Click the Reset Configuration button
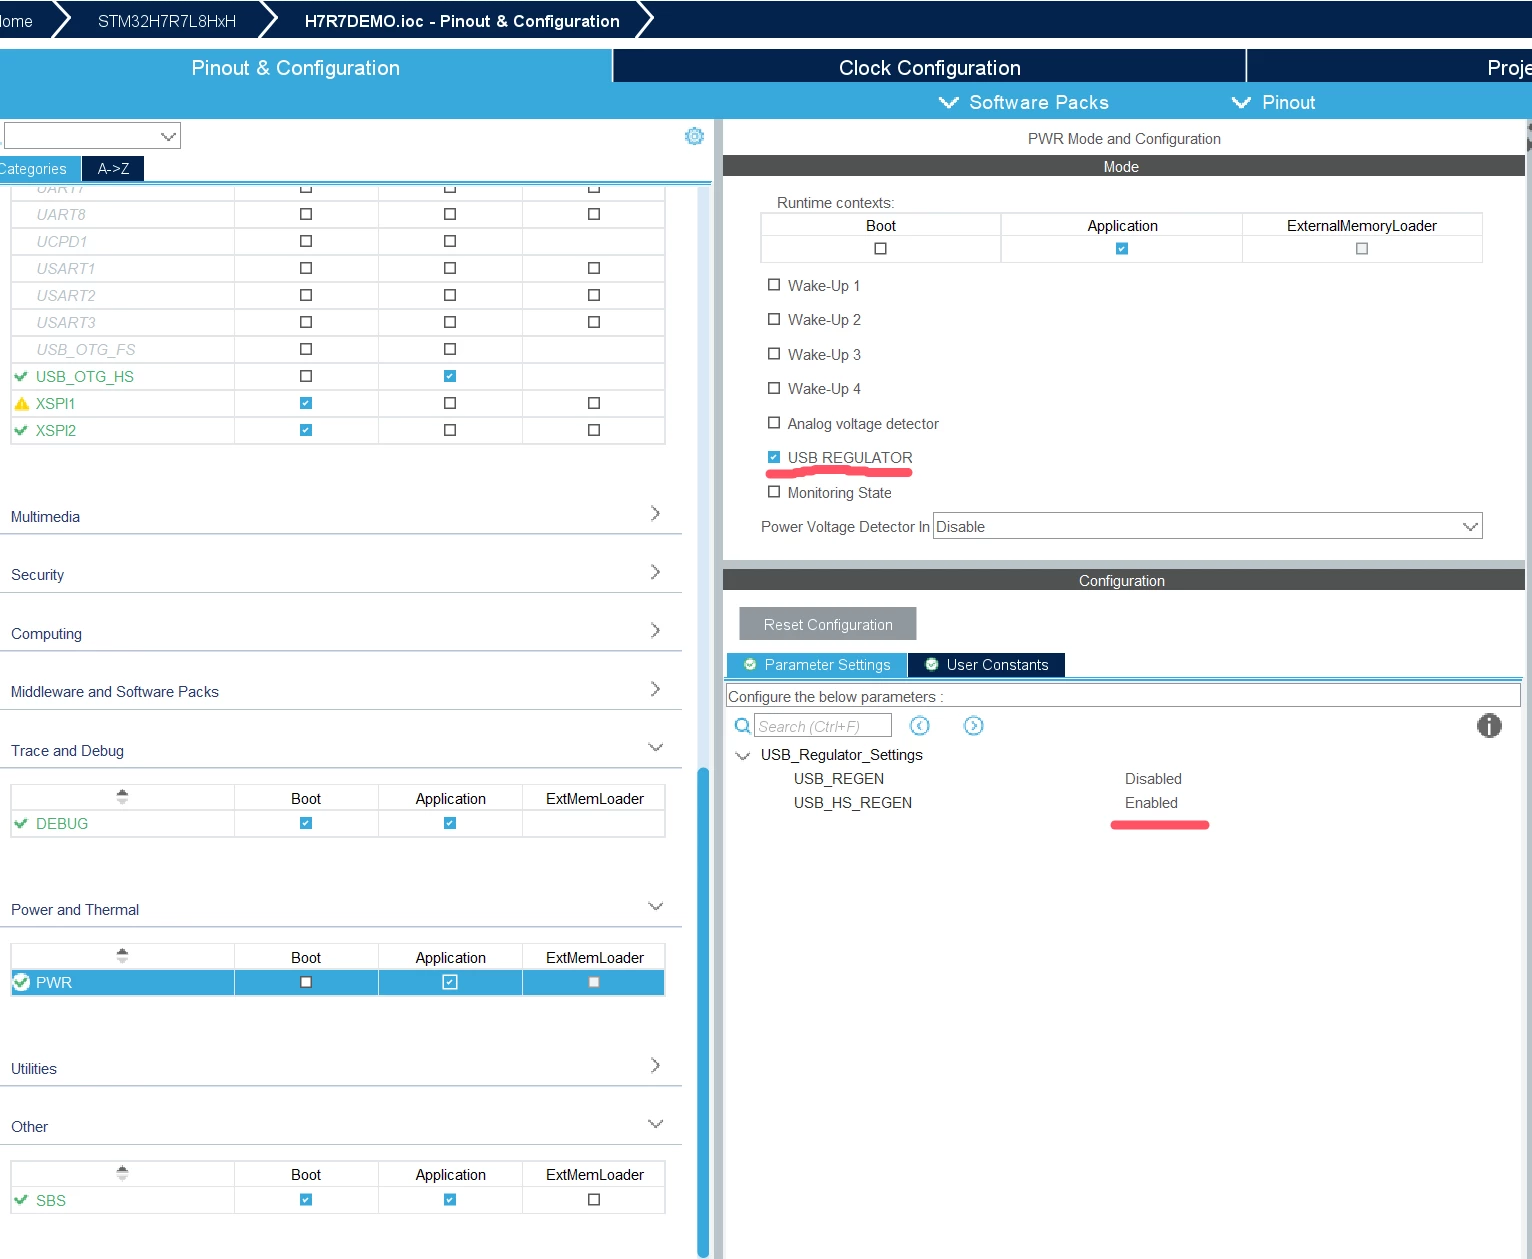 pyautogui.click(x=828, y=624)
